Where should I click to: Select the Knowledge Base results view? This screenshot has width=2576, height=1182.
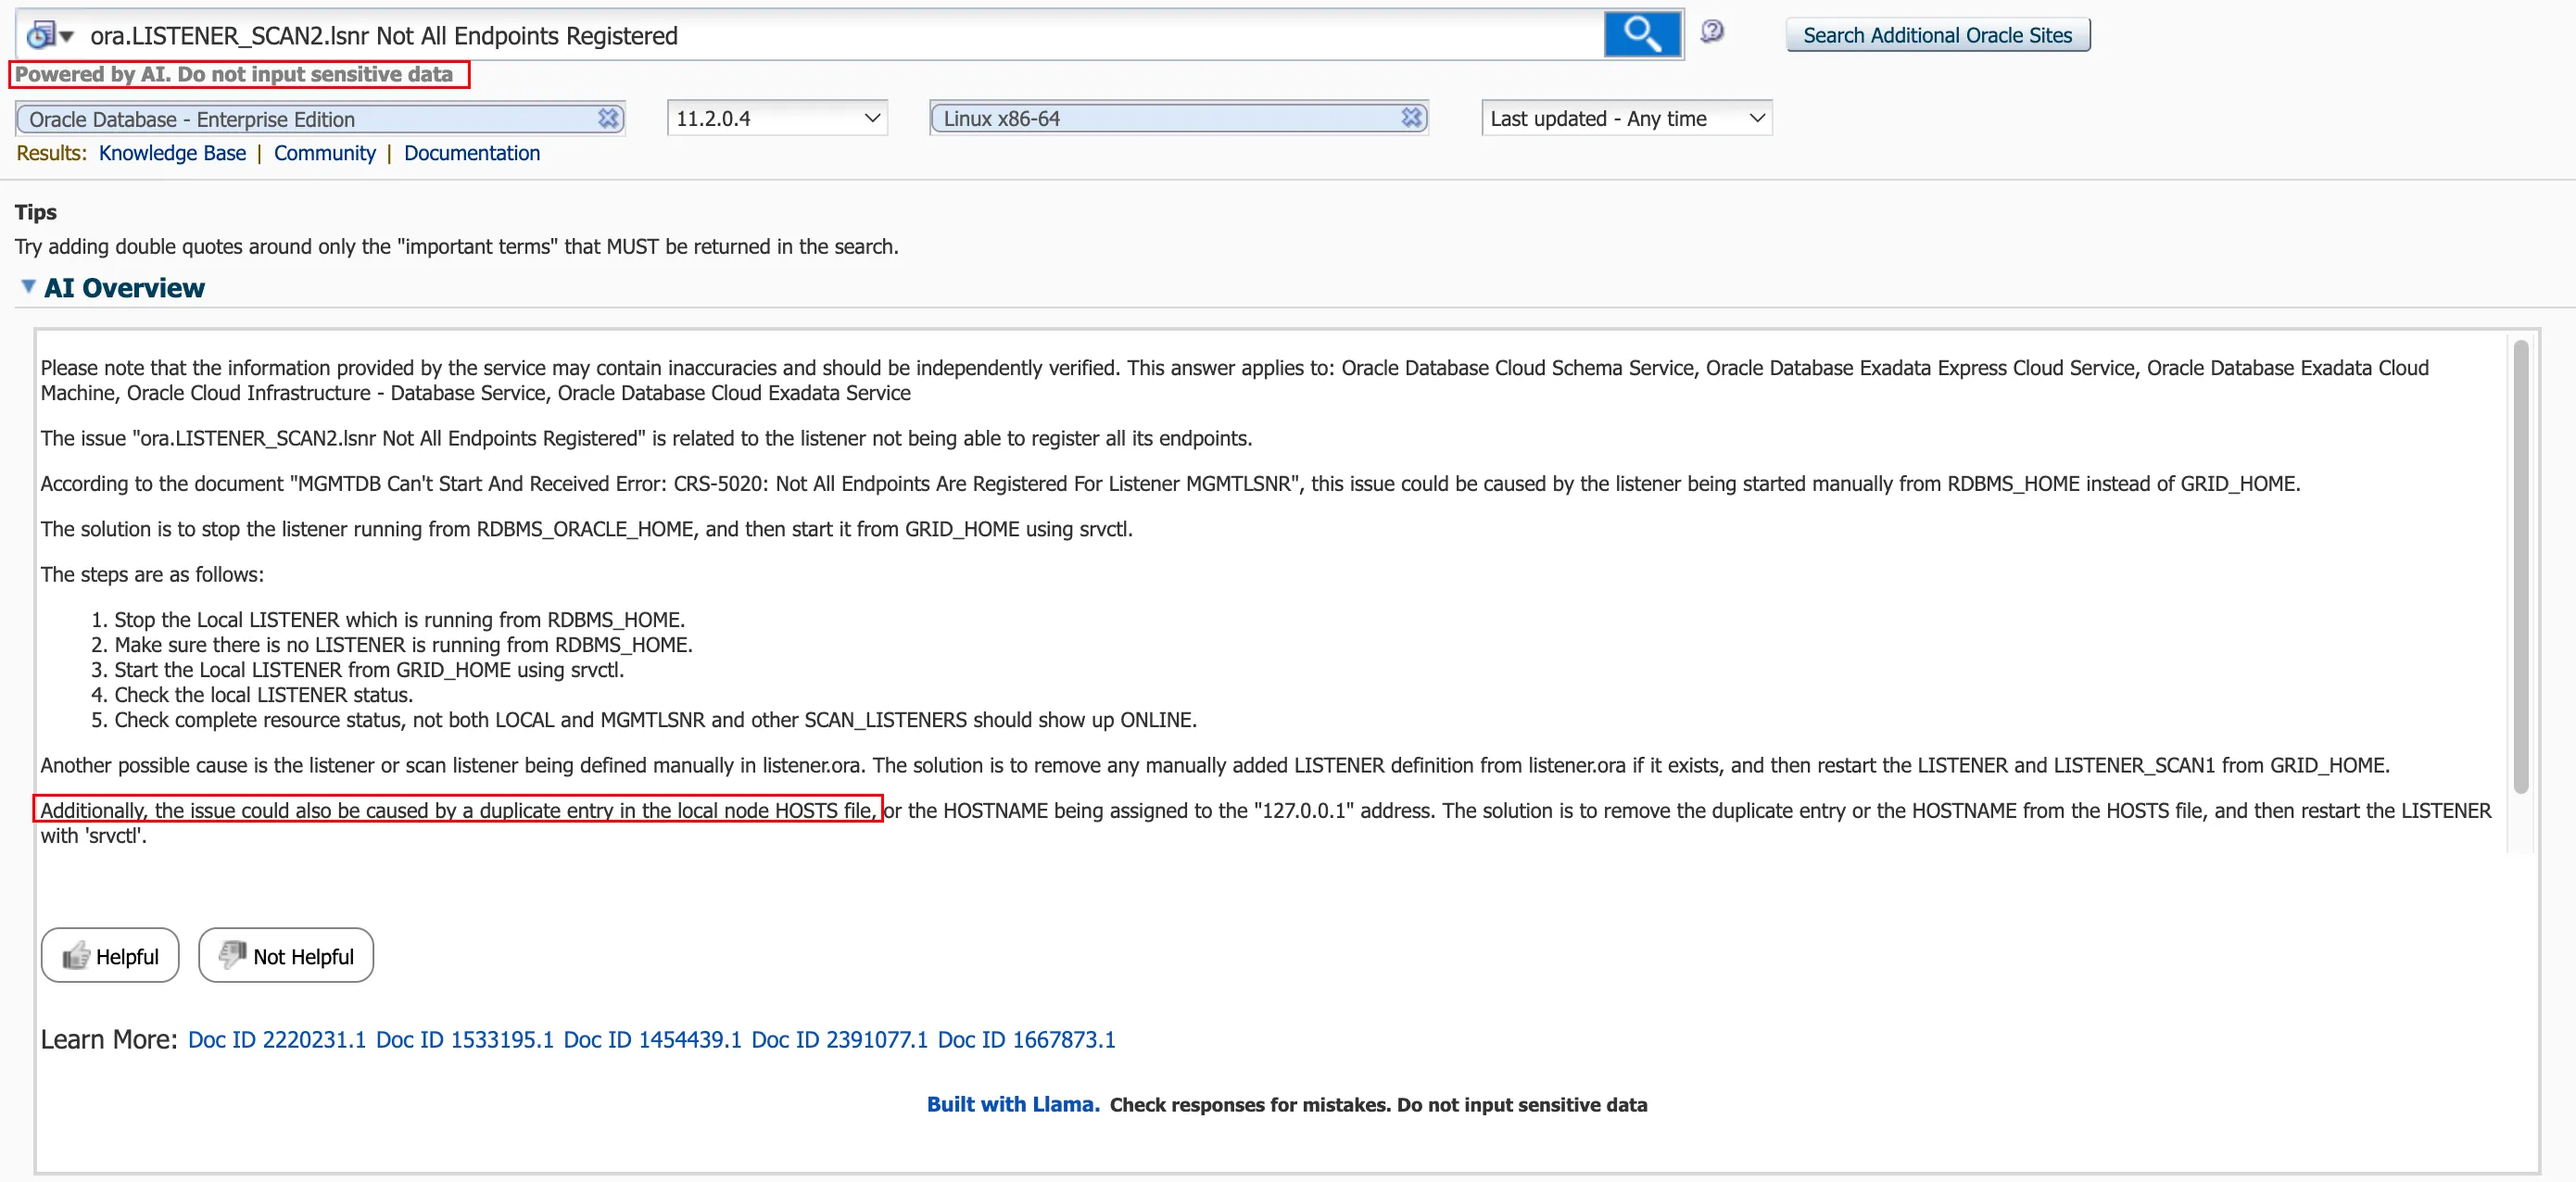[x=171, y=153]
